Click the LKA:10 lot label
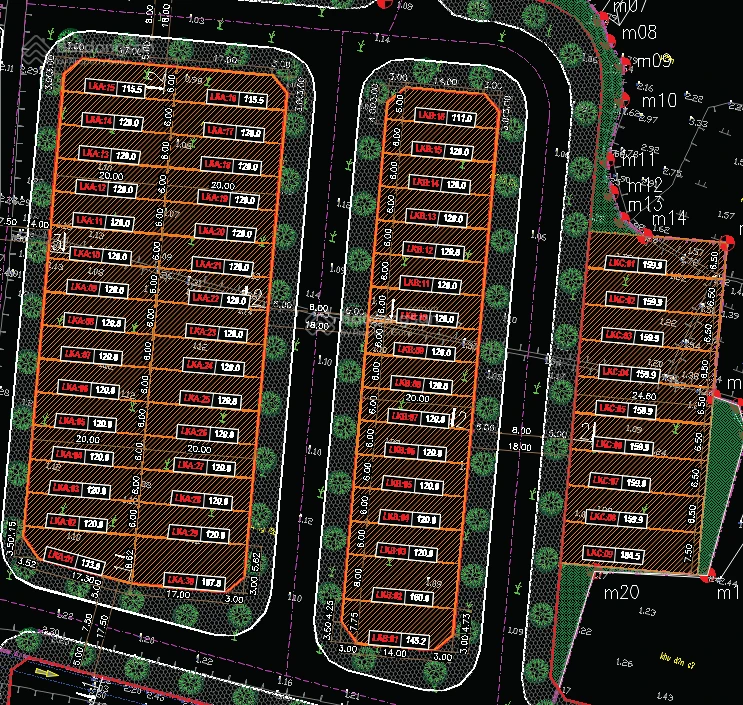Image resolution: width=743 pixels, height=705 pixels. (x=86, y=254)
